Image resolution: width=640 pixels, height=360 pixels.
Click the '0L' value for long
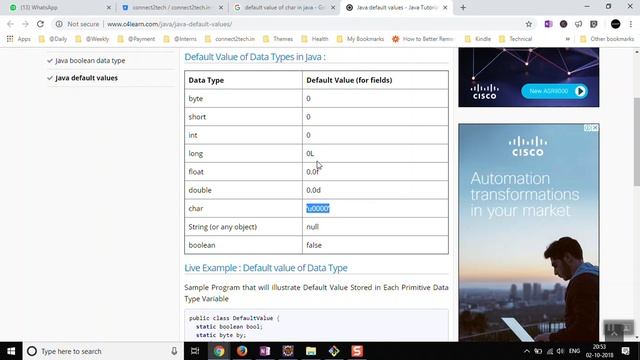point(310,153)
